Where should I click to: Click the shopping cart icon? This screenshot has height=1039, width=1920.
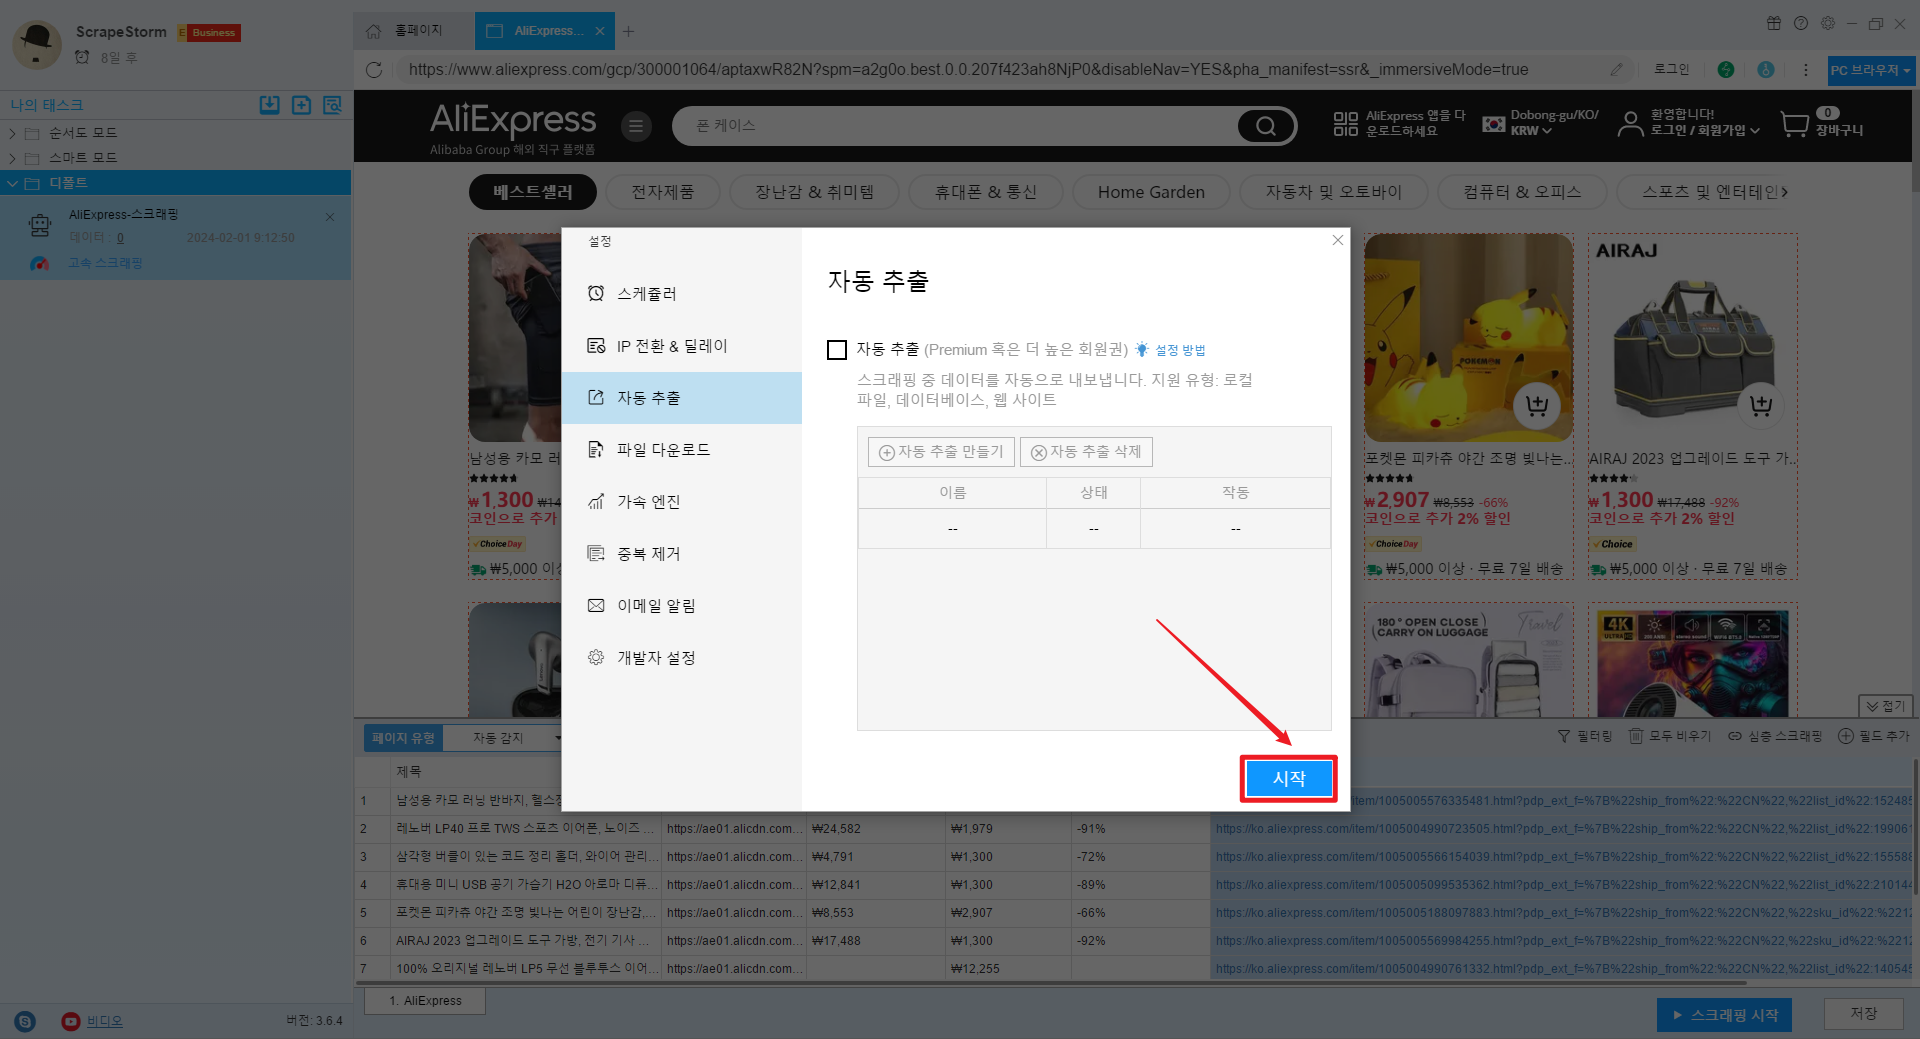[1795, 124]
